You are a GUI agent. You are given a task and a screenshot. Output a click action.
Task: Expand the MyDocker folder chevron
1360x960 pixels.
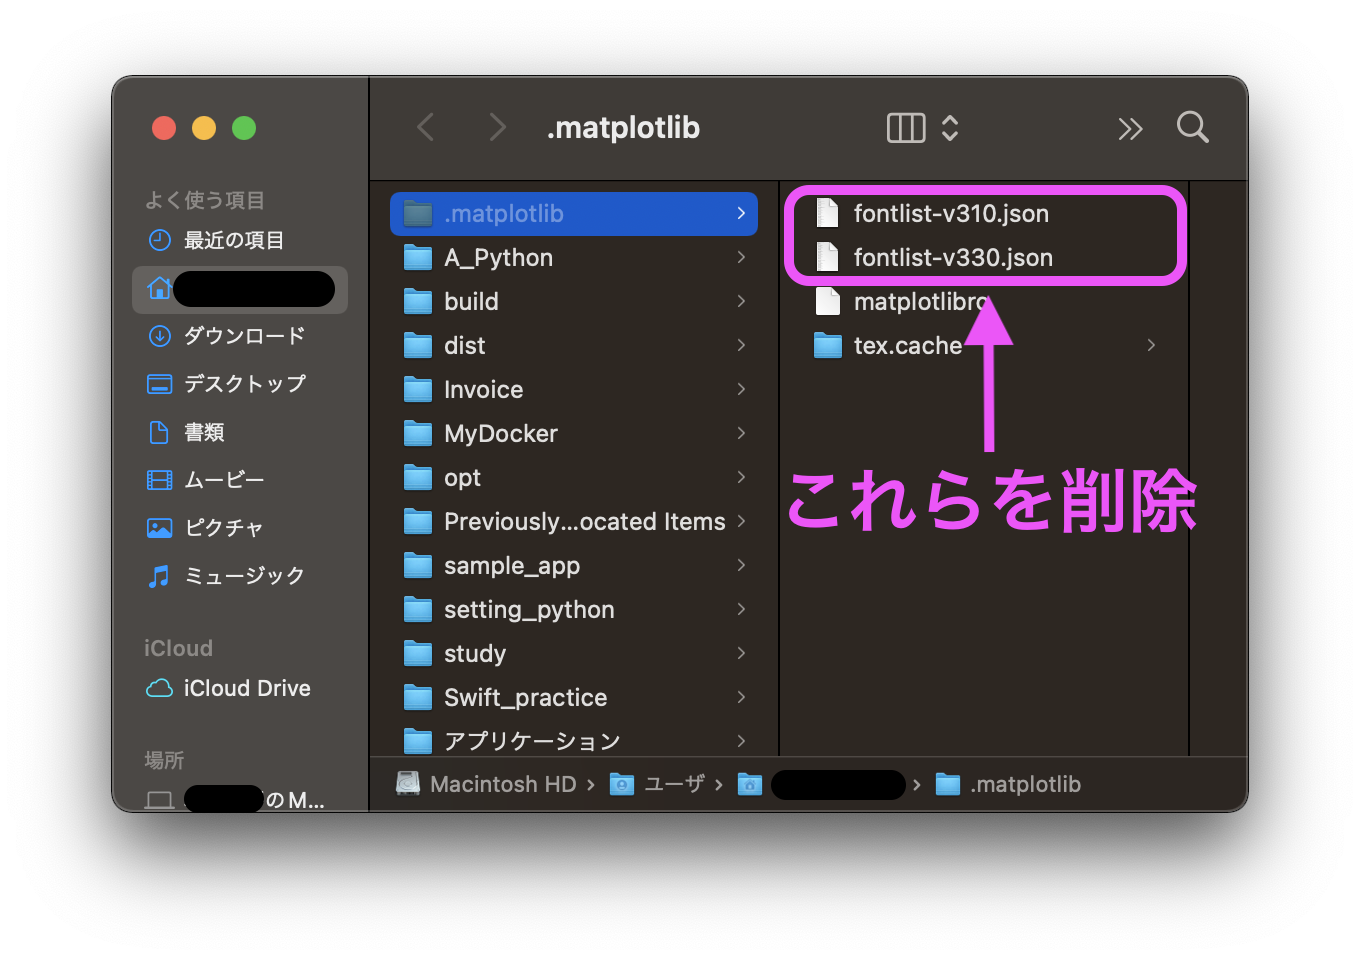point(741,433)
